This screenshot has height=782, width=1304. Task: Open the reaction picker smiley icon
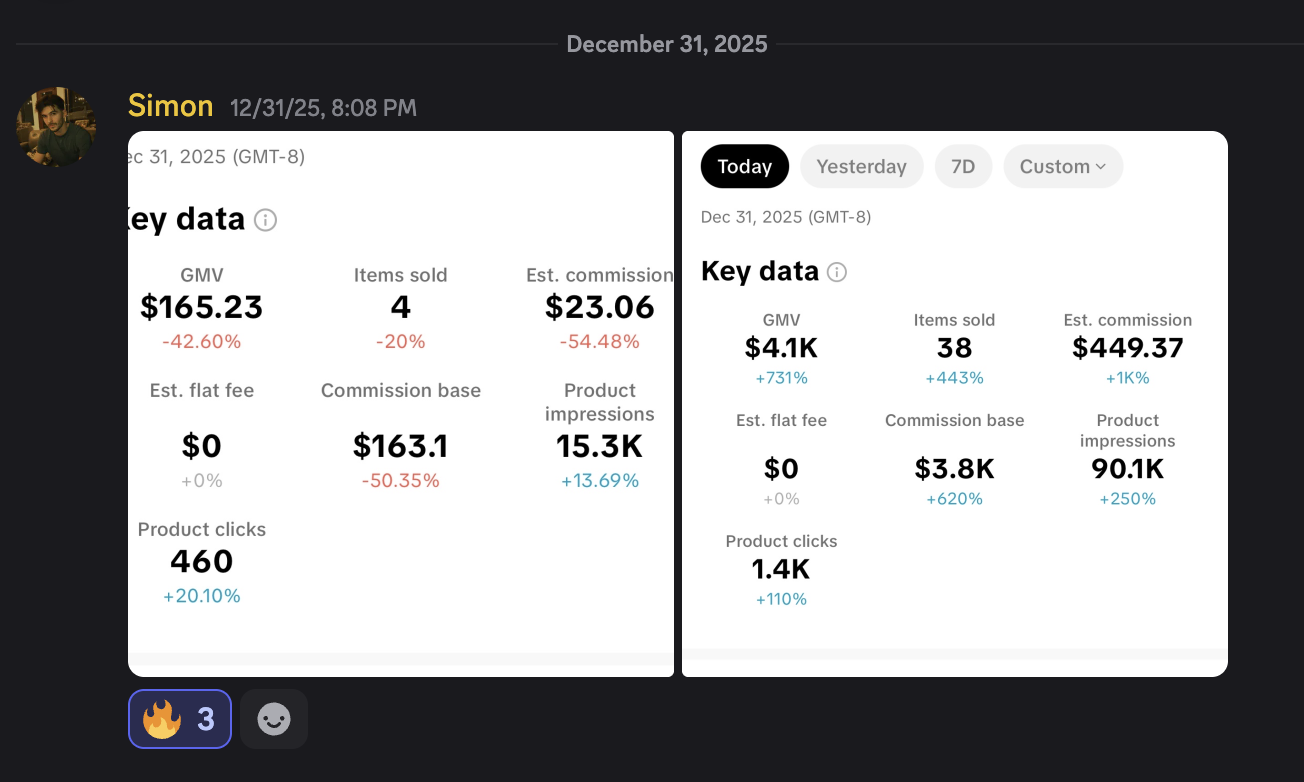(273, 718)
